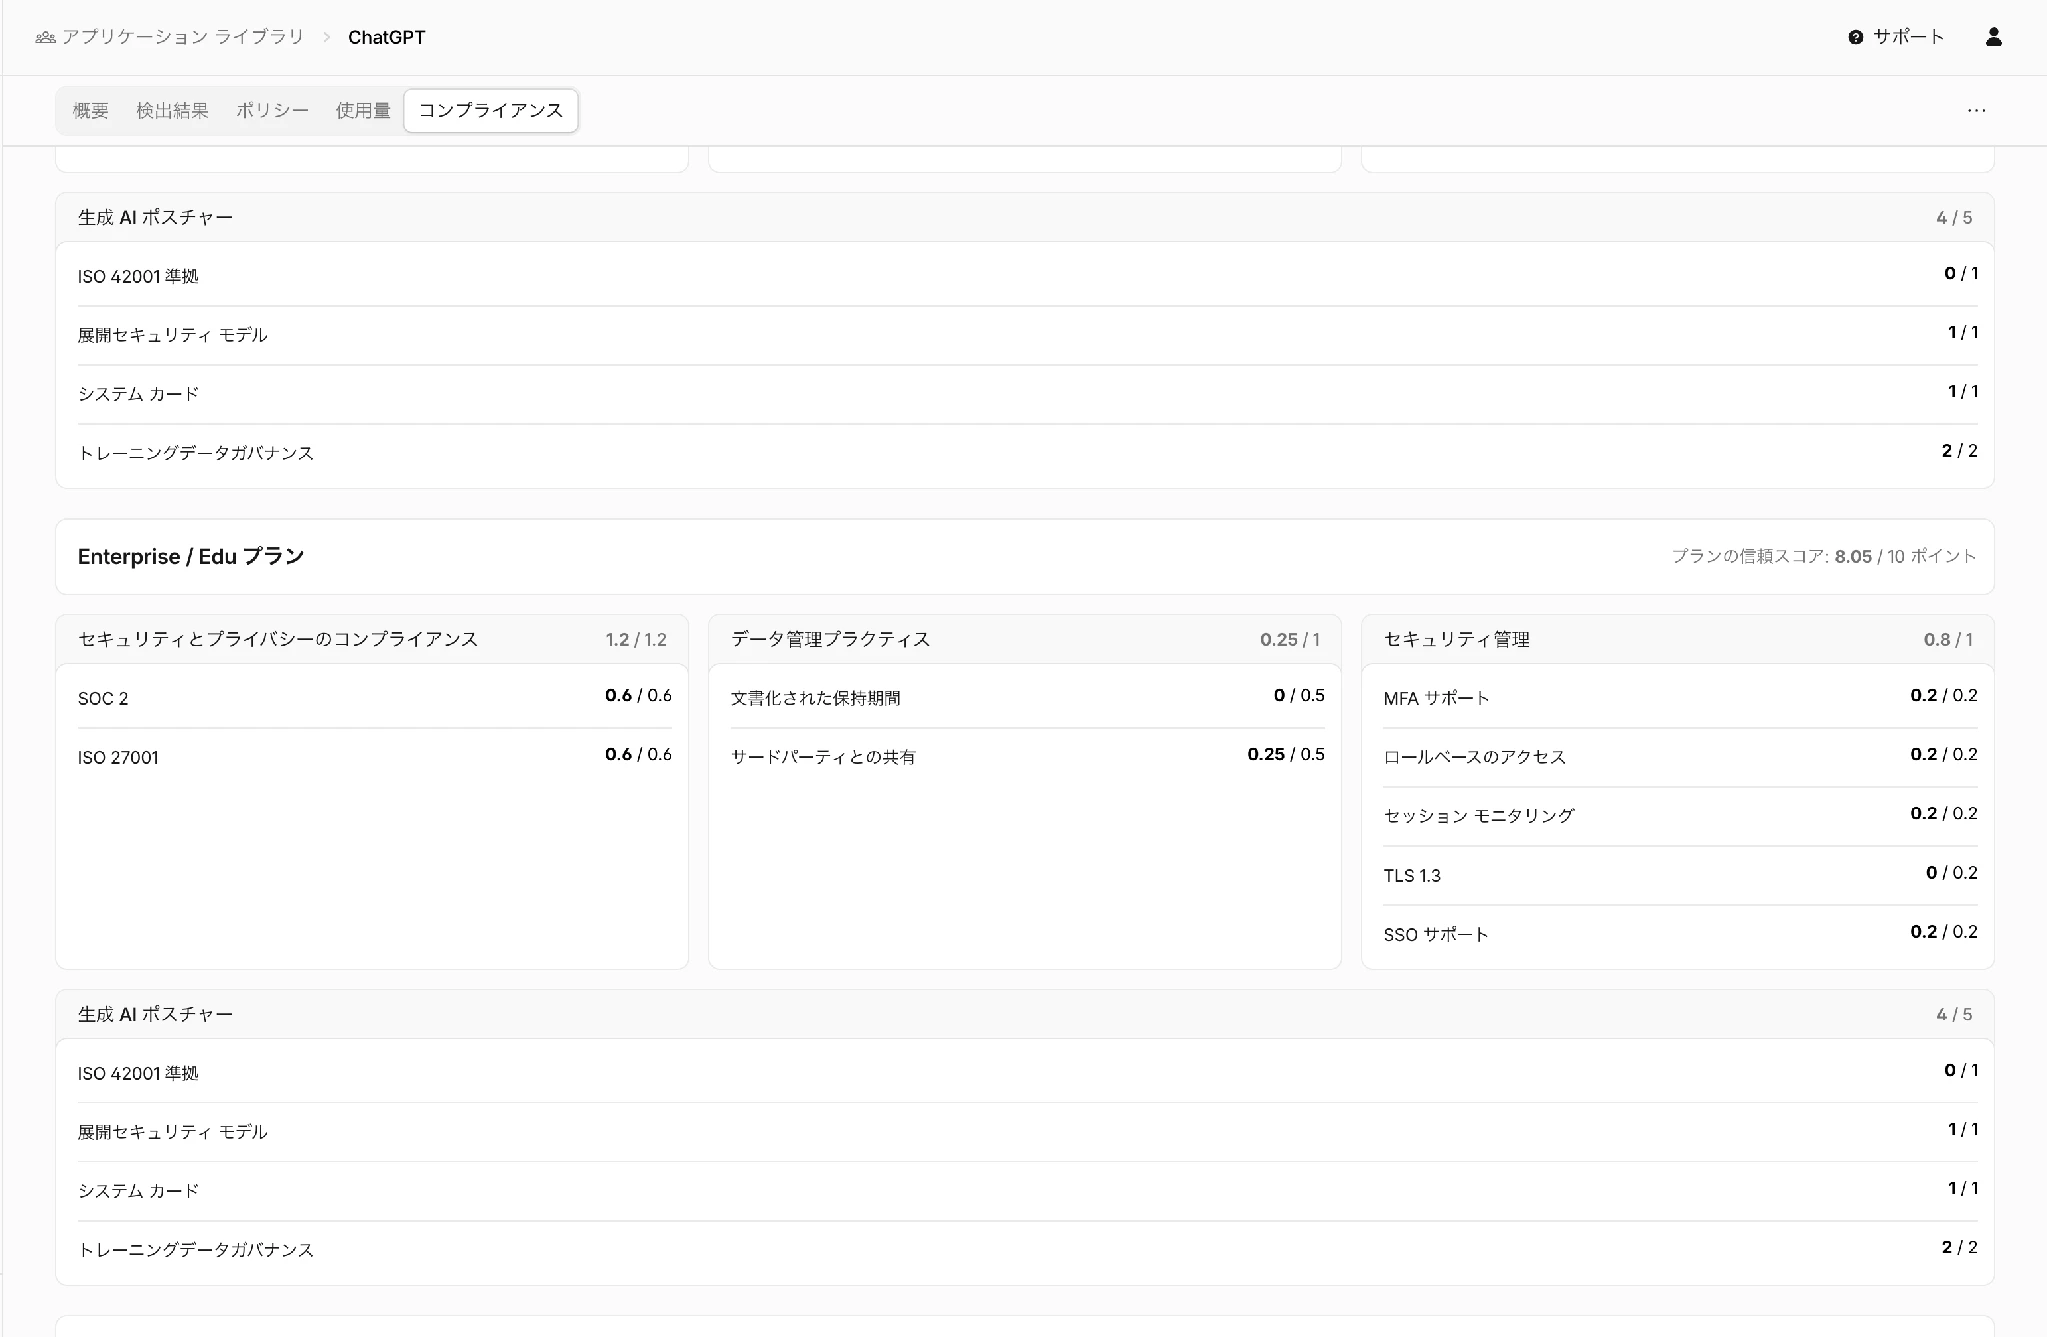The width and height of the screenshot is (2047, 1337).
Task: Click the Enterprise / Edu プラン heading
Action: 191,556
